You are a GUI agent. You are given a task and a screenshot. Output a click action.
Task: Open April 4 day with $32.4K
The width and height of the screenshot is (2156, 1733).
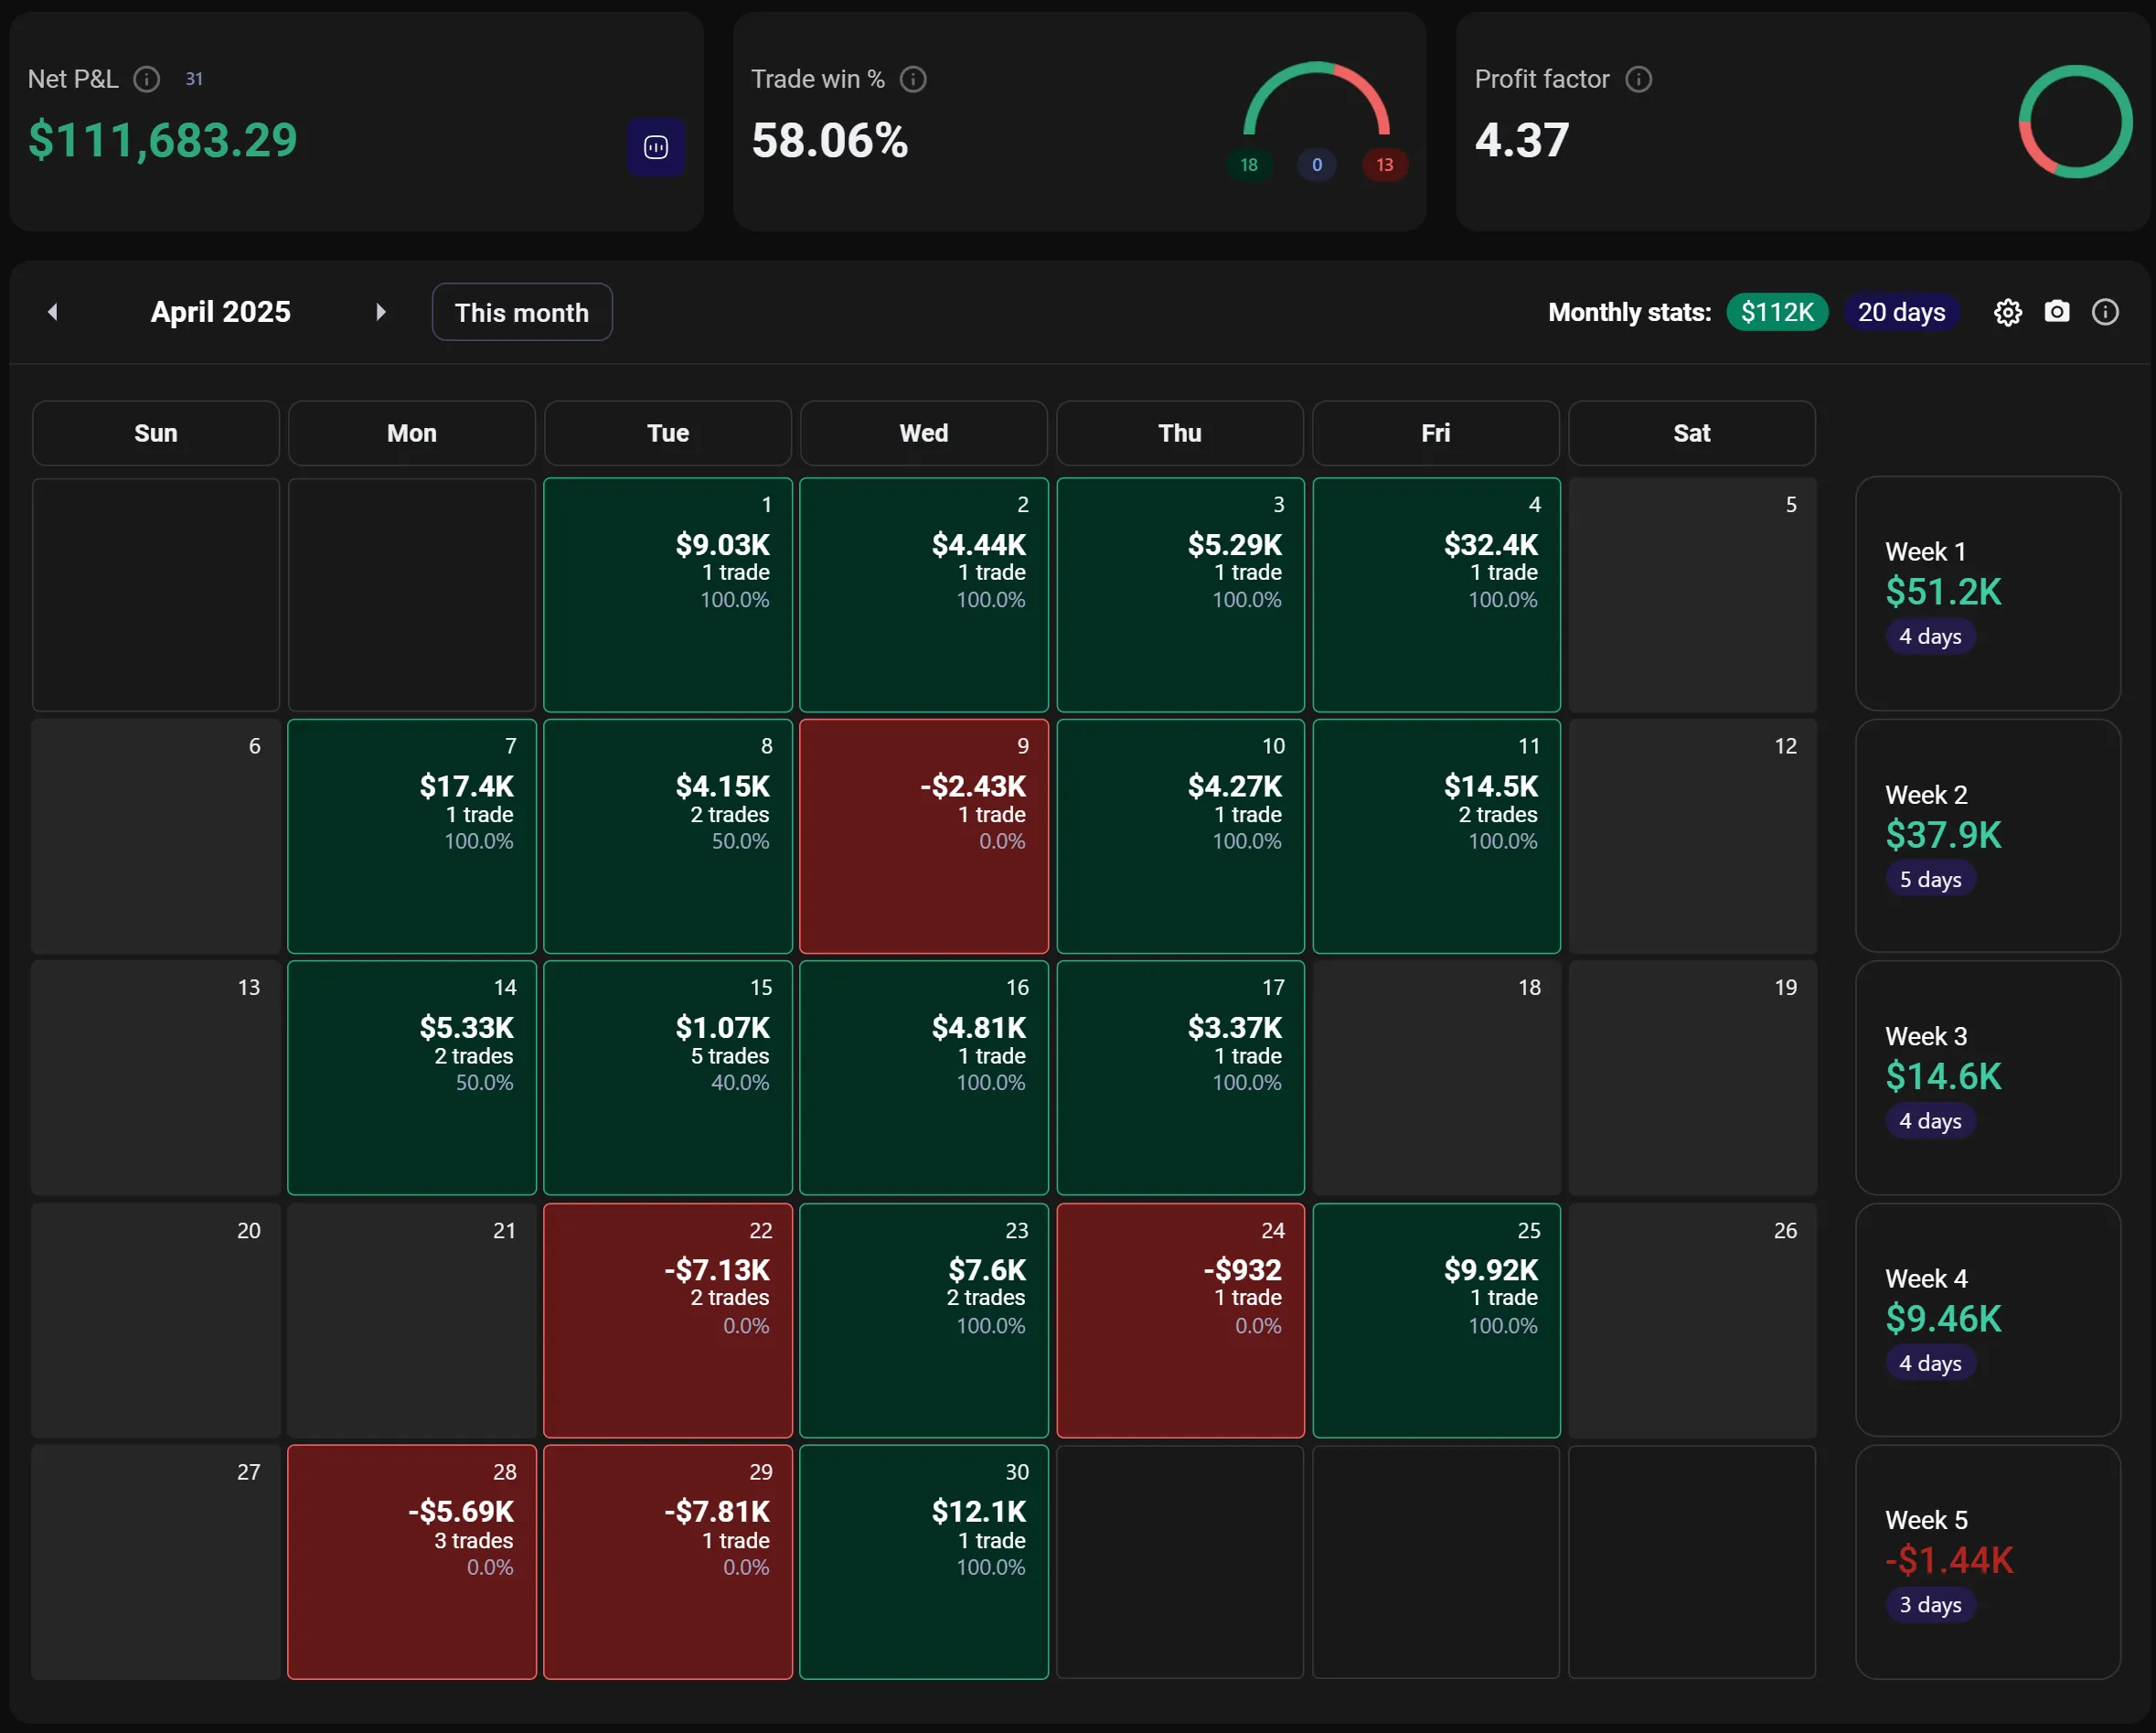click(x=1436, y=595)
